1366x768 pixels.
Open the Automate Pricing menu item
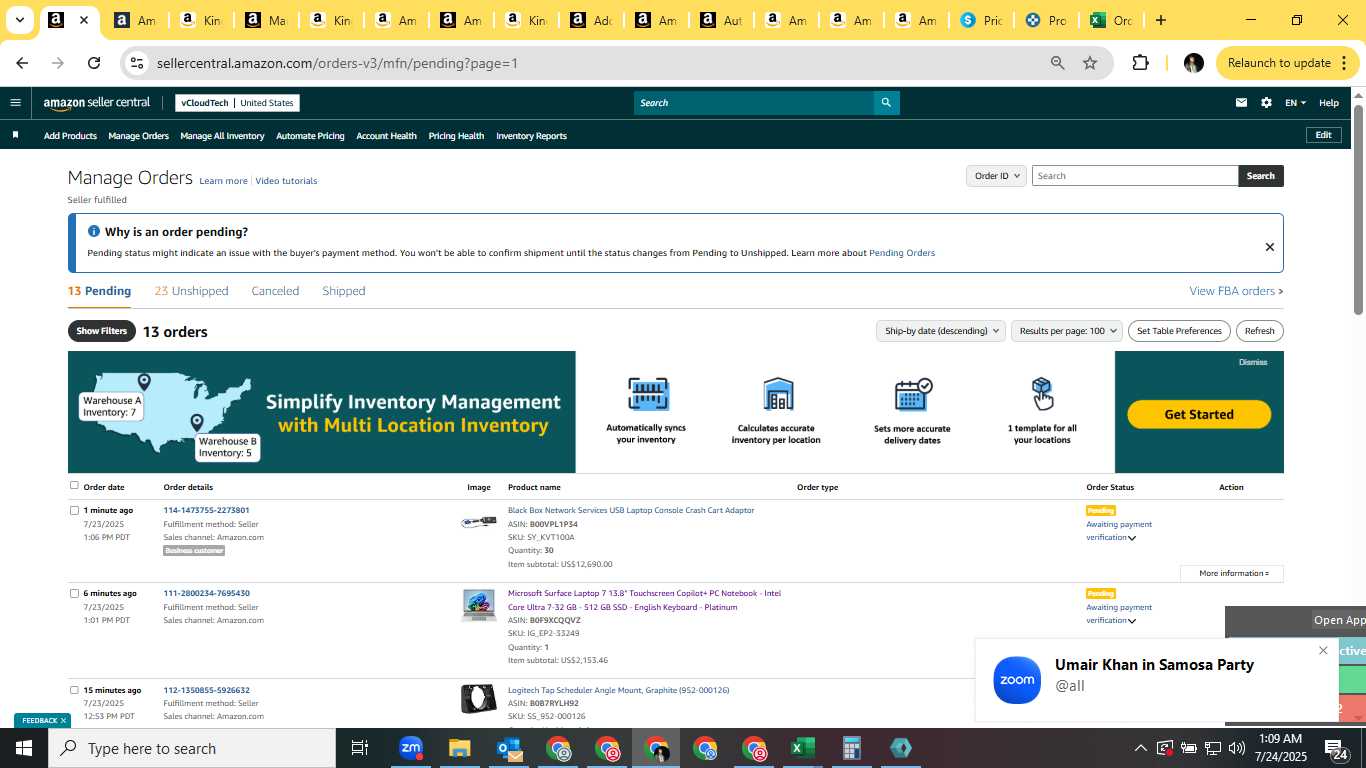pyautogui.click(x=310, y=136)
